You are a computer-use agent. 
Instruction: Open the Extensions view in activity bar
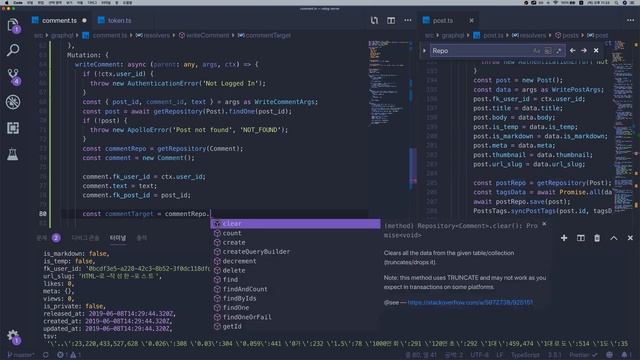13,128
